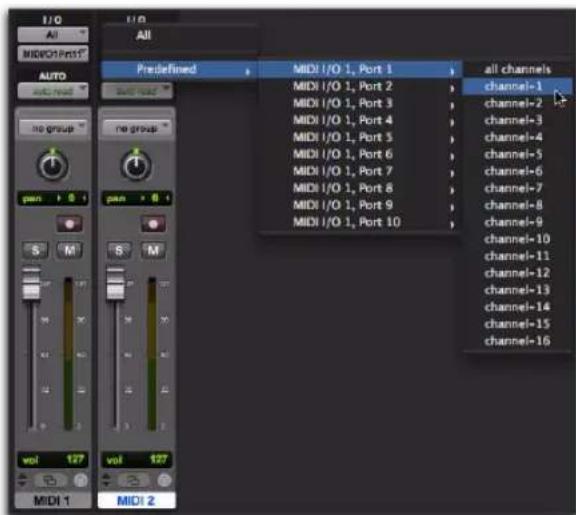
Task: Open MIDI 1 no group selector
Action: [x=53, y=128]
